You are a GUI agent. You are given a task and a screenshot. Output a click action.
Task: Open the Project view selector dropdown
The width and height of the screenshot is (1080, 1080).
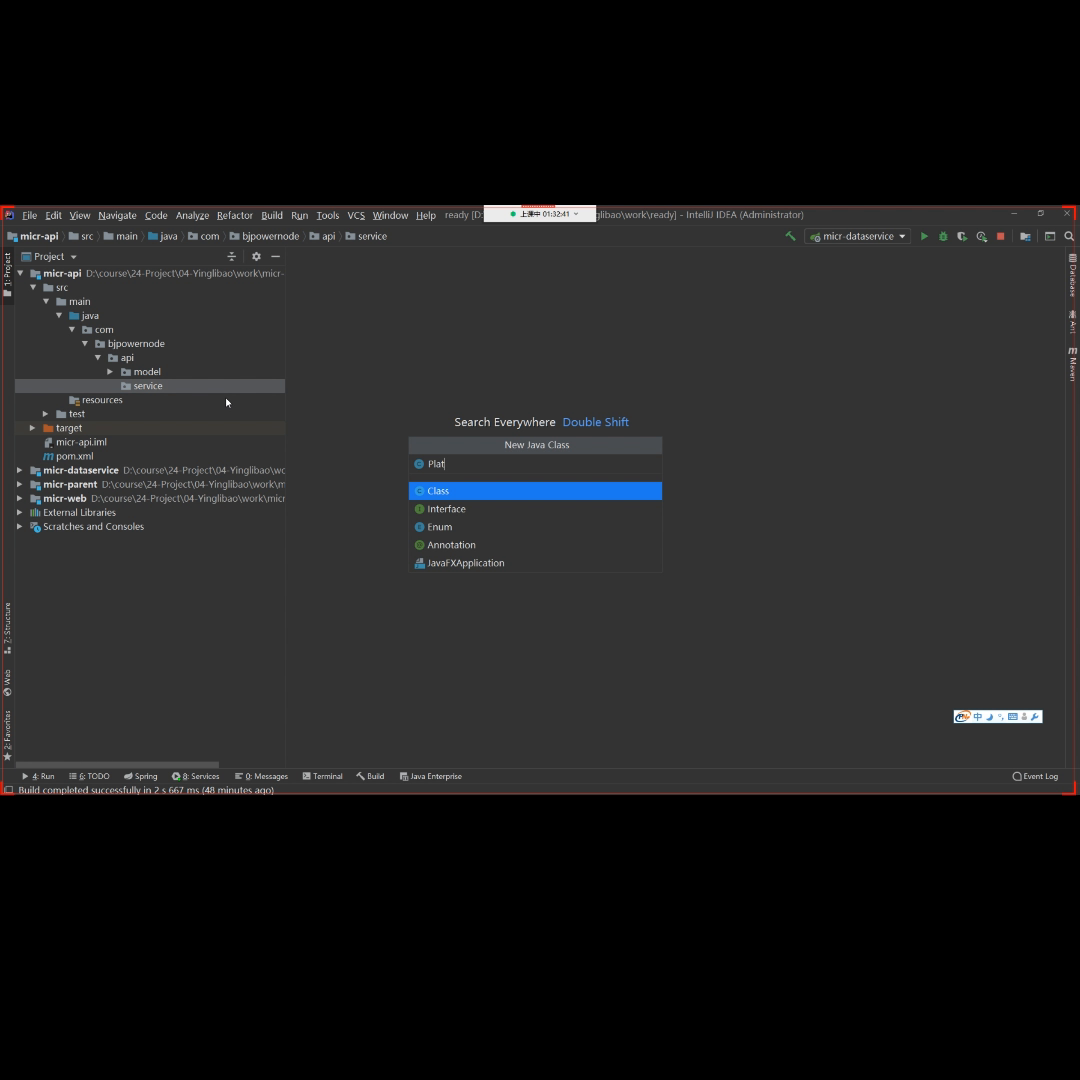49,256
